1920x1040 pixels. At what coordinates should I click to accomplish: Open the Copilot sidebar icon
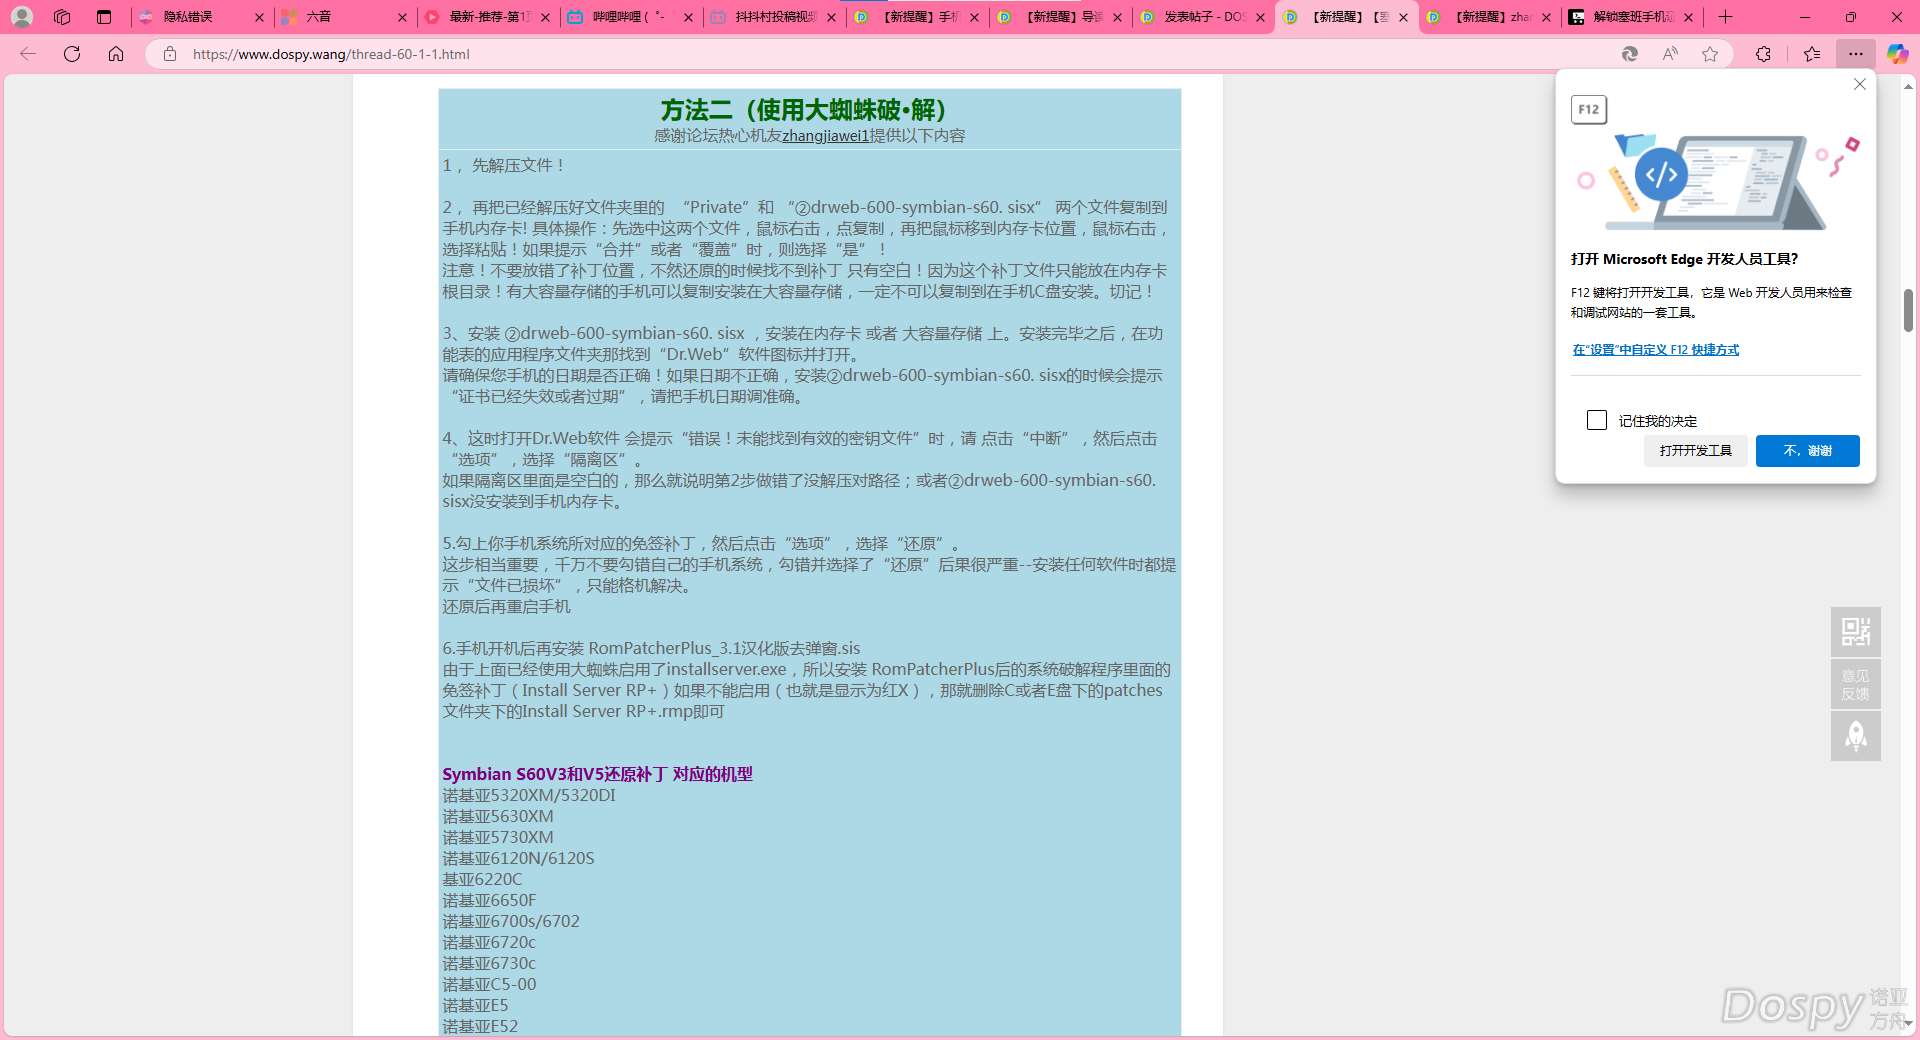[x=1897, y=54]
